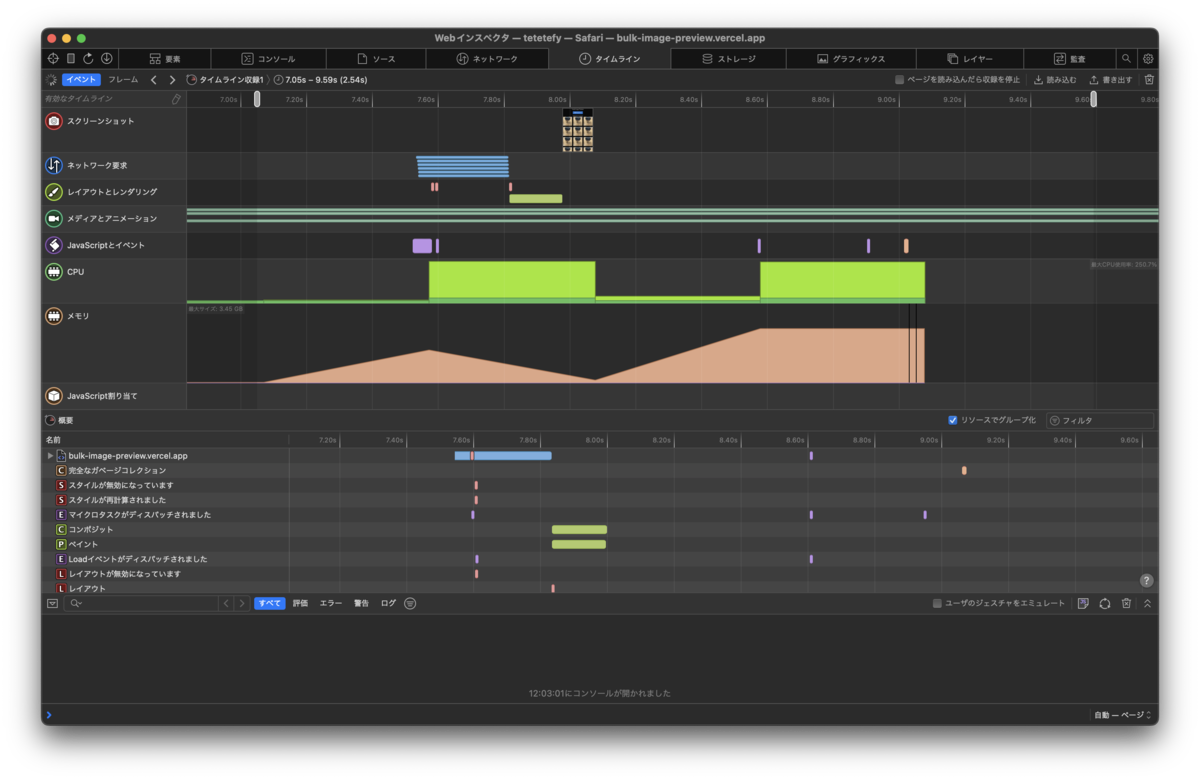Open the レイヤー tab

970,59
